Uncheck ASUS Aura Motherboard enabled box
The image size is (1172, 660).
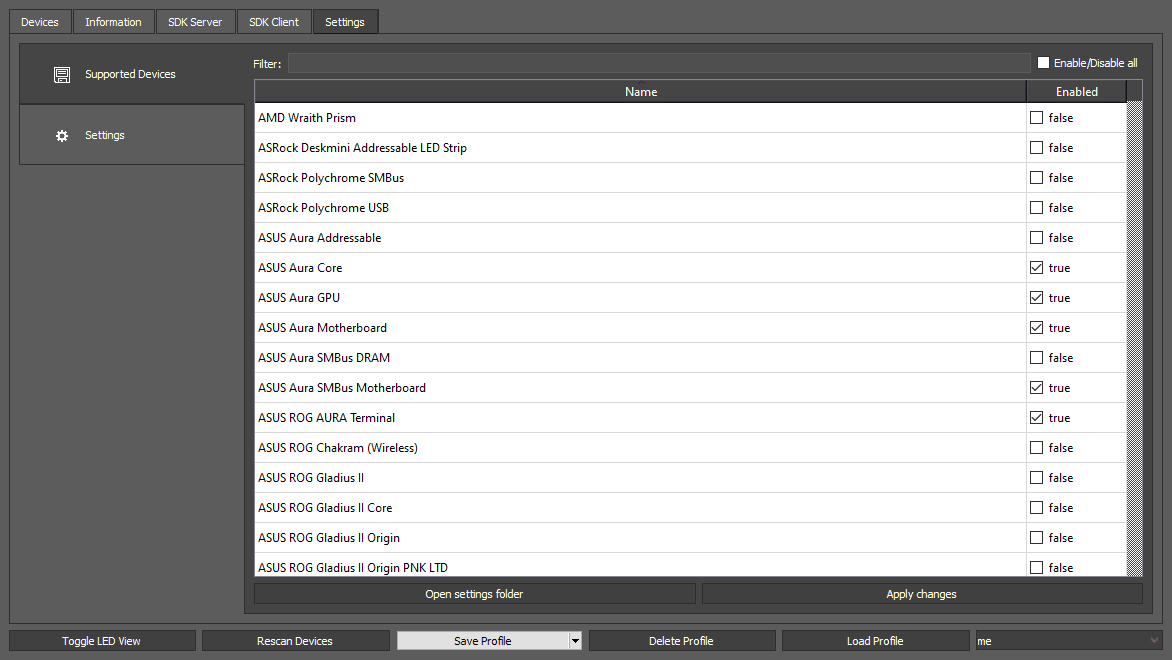(x=1036, y=327)
